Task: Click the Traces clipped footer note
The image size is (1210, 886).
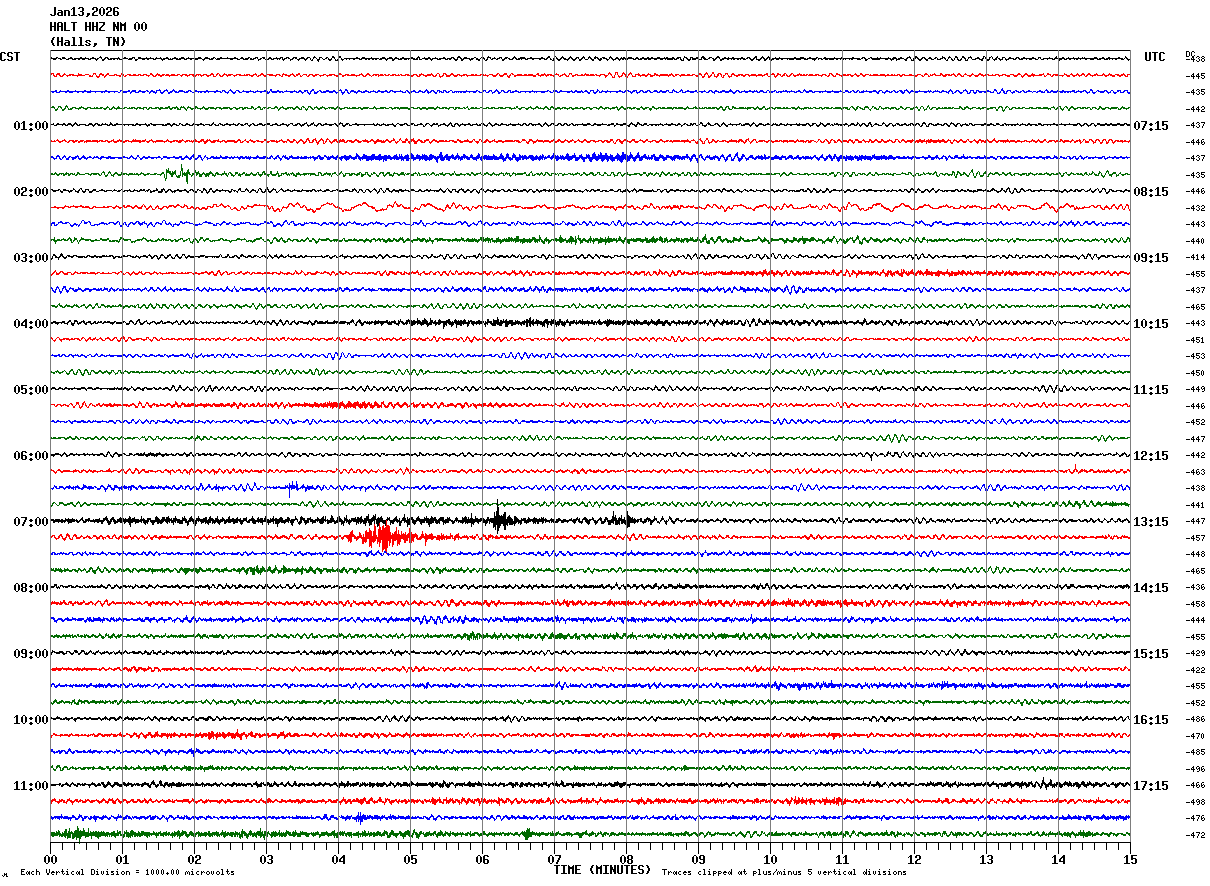Action: tap(784, 873)
